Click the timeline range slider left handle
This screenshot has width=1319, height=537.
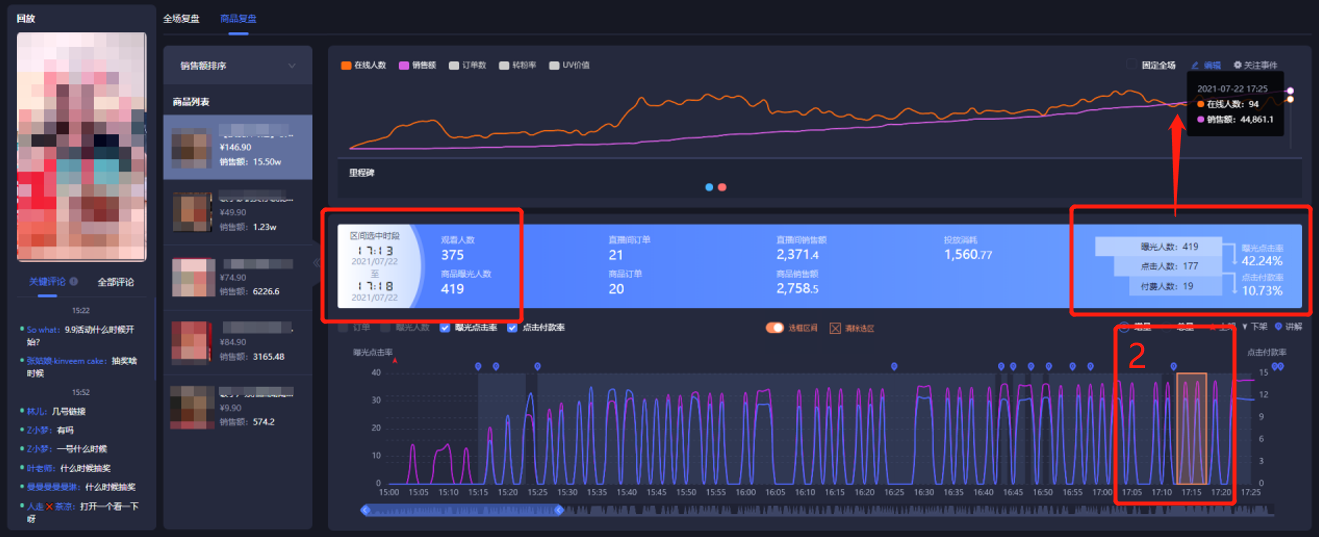pos(365,510)
